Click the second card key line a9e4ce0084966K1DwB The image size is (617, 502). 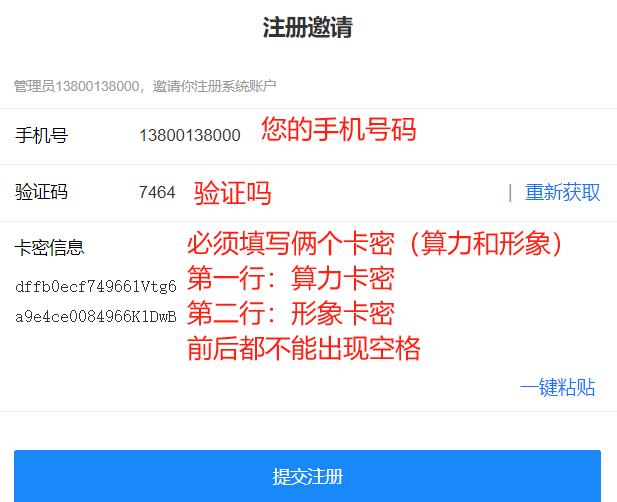tap(96, 317)
